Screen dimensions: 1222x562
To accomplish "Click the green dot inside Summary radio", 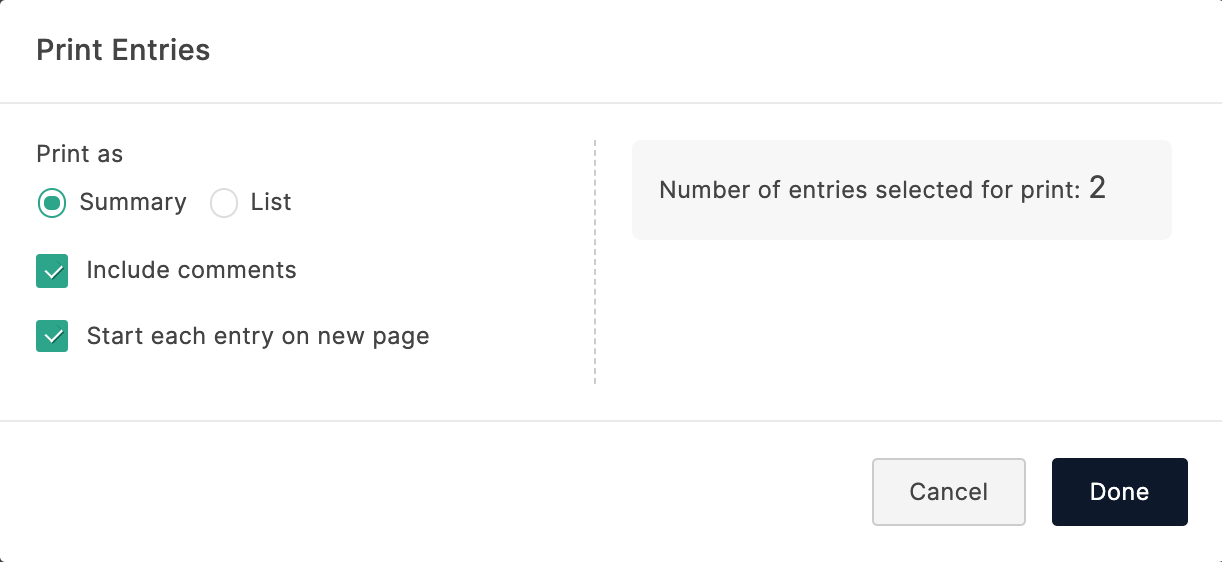I will 52,203.
